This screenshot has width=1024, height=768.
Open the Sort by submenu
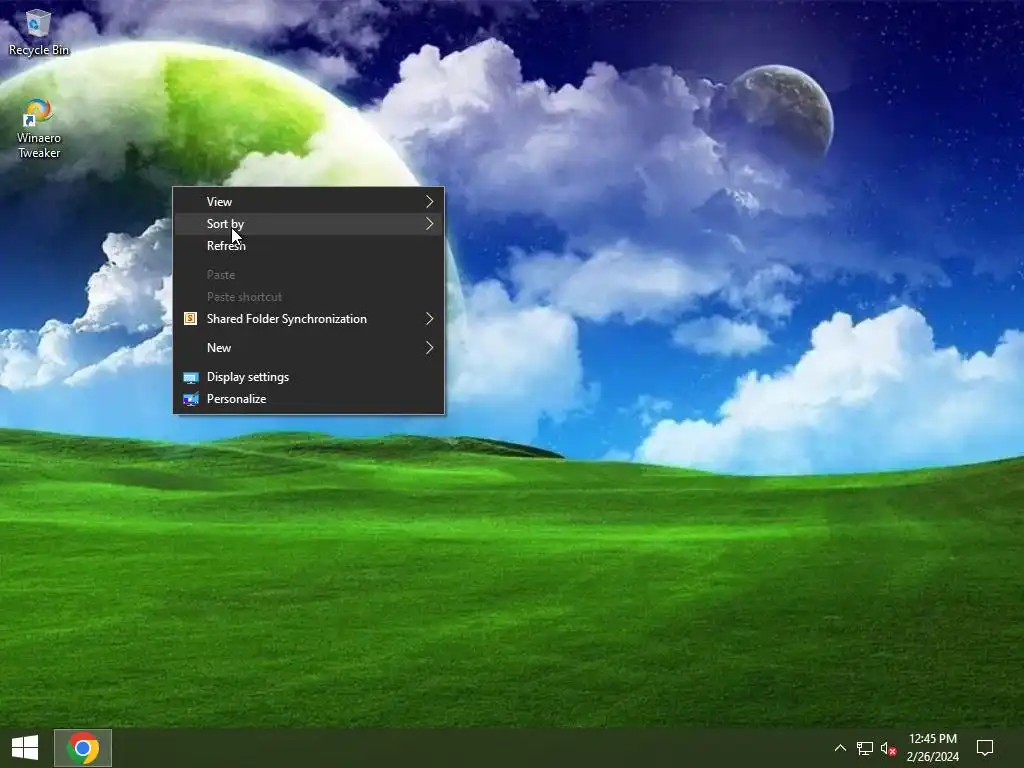309,224
